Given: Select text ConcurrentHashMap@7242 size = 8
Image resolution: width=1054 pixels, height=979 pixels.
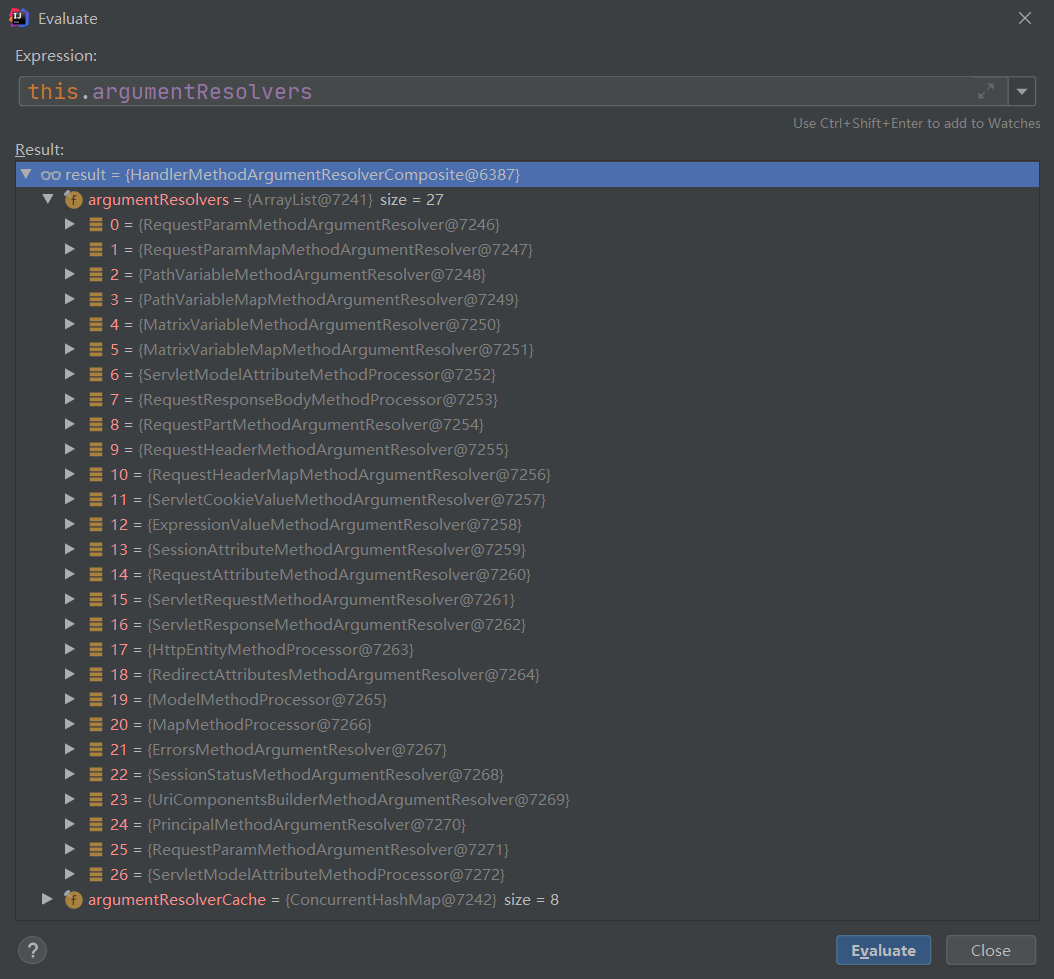Looking at the screenshot, I should [x=421, y=900].
